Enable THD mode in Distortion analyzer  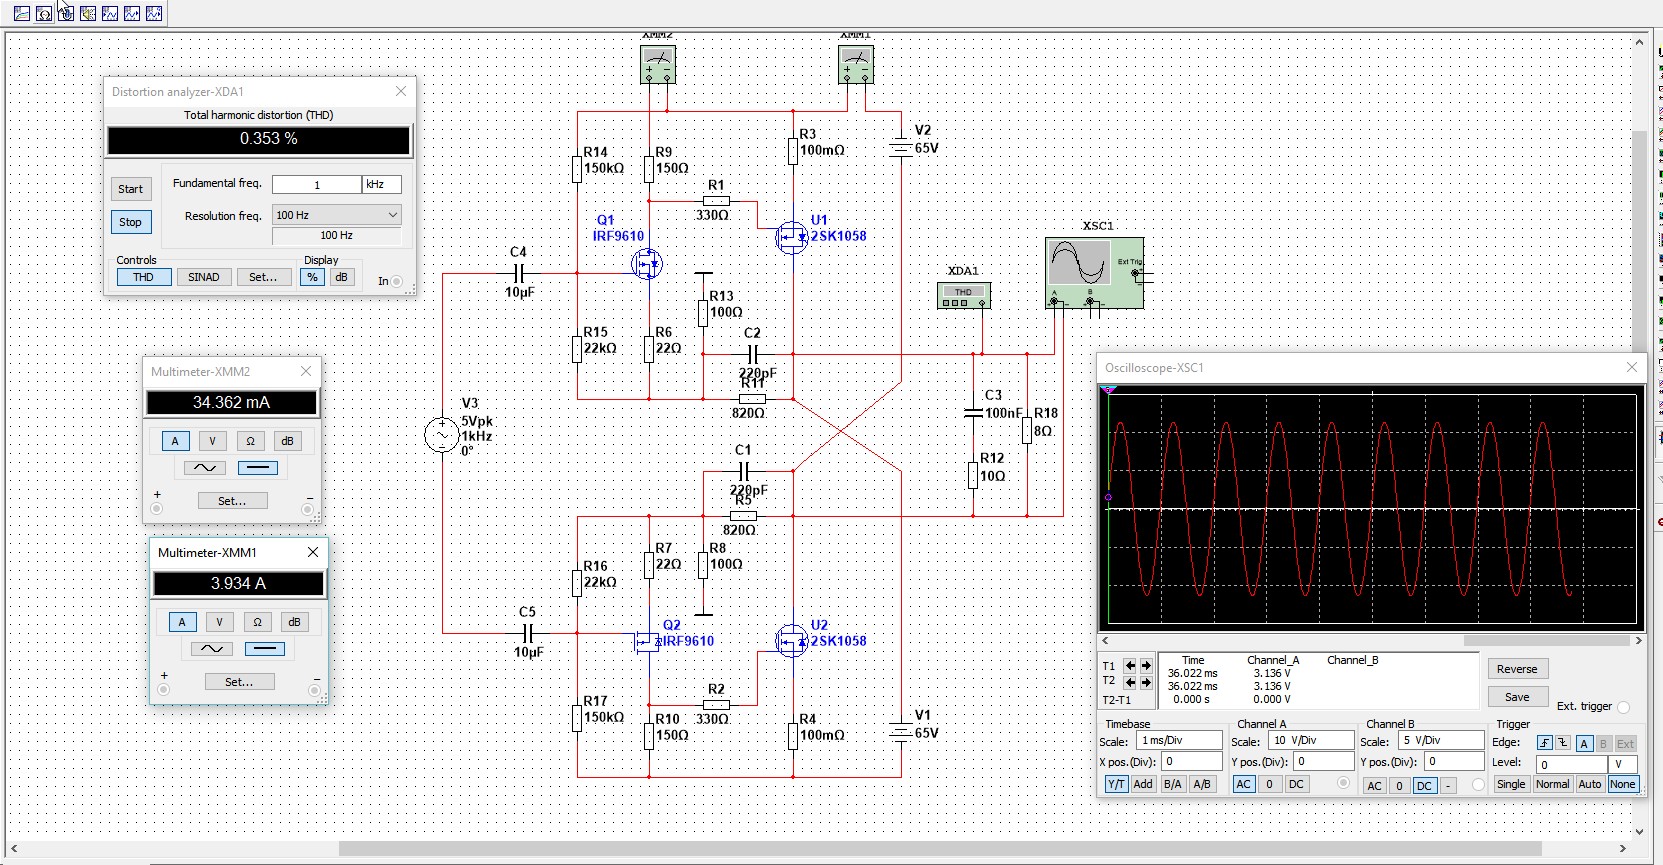[143, 277]
